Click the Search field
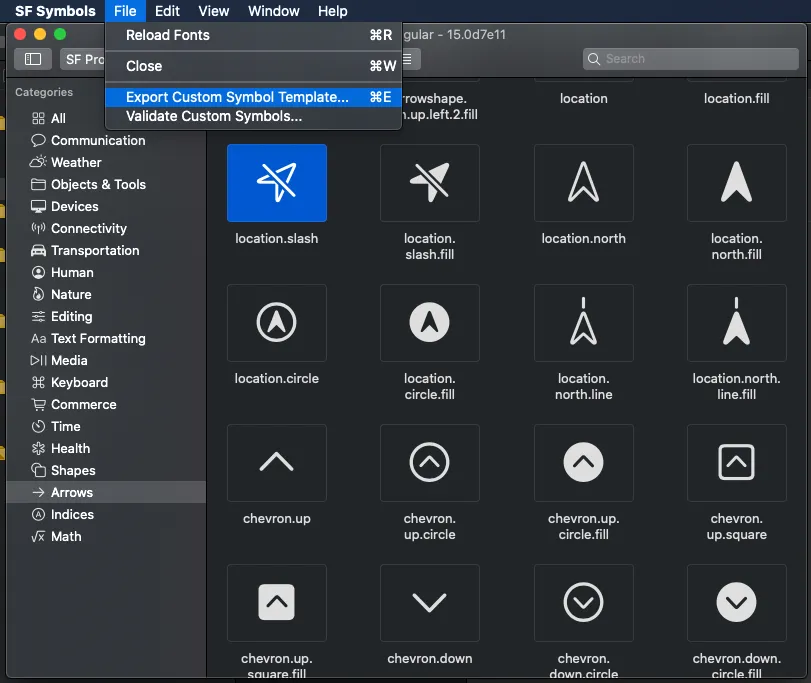811x683 pixels. [x=690, y=59]
